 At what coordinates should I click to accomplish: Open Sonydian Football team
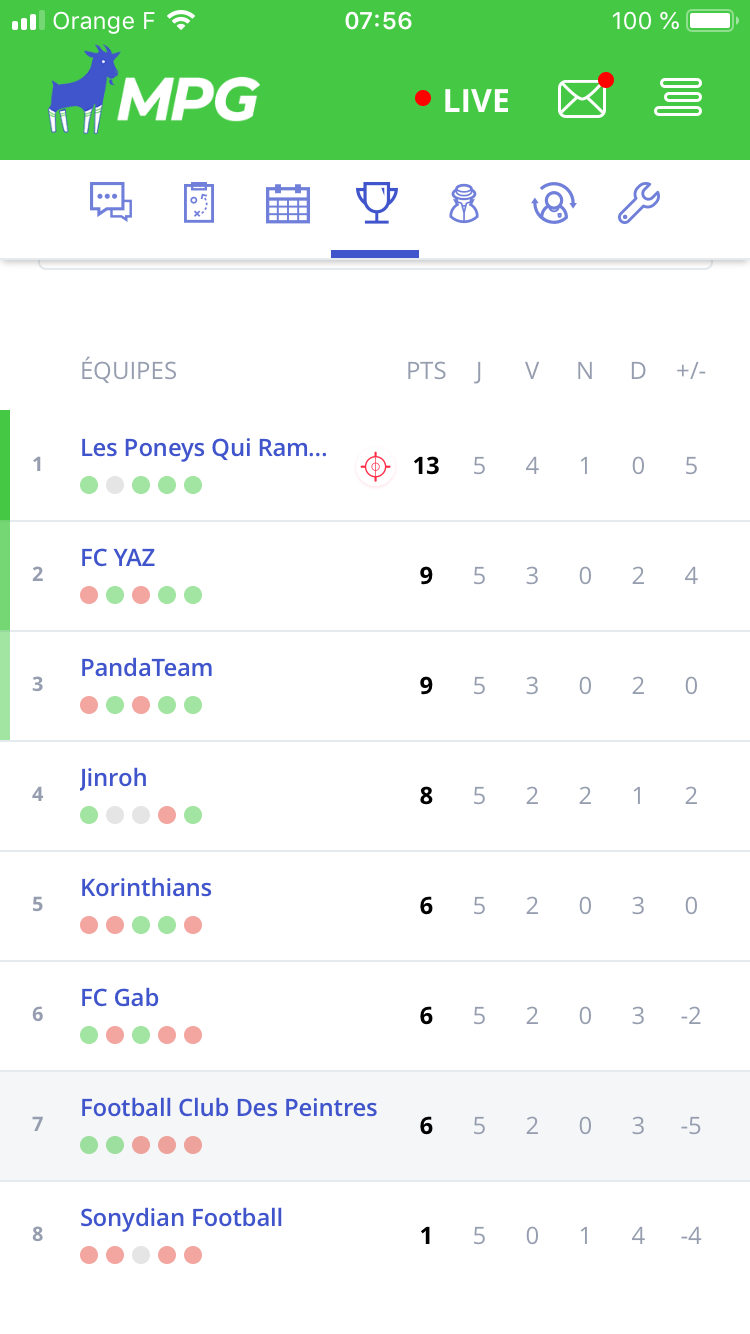pos(181,1218)
